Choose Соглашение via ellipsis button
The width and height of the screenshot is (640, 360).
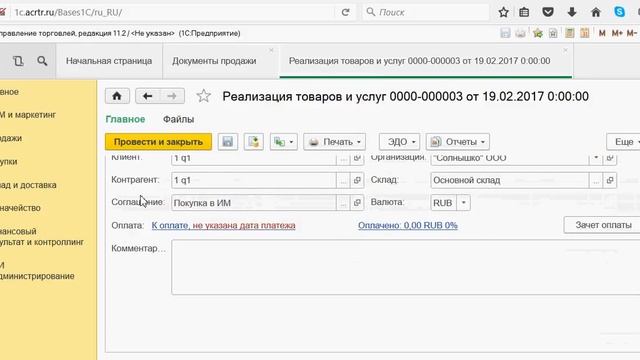(x=343, y=203)
